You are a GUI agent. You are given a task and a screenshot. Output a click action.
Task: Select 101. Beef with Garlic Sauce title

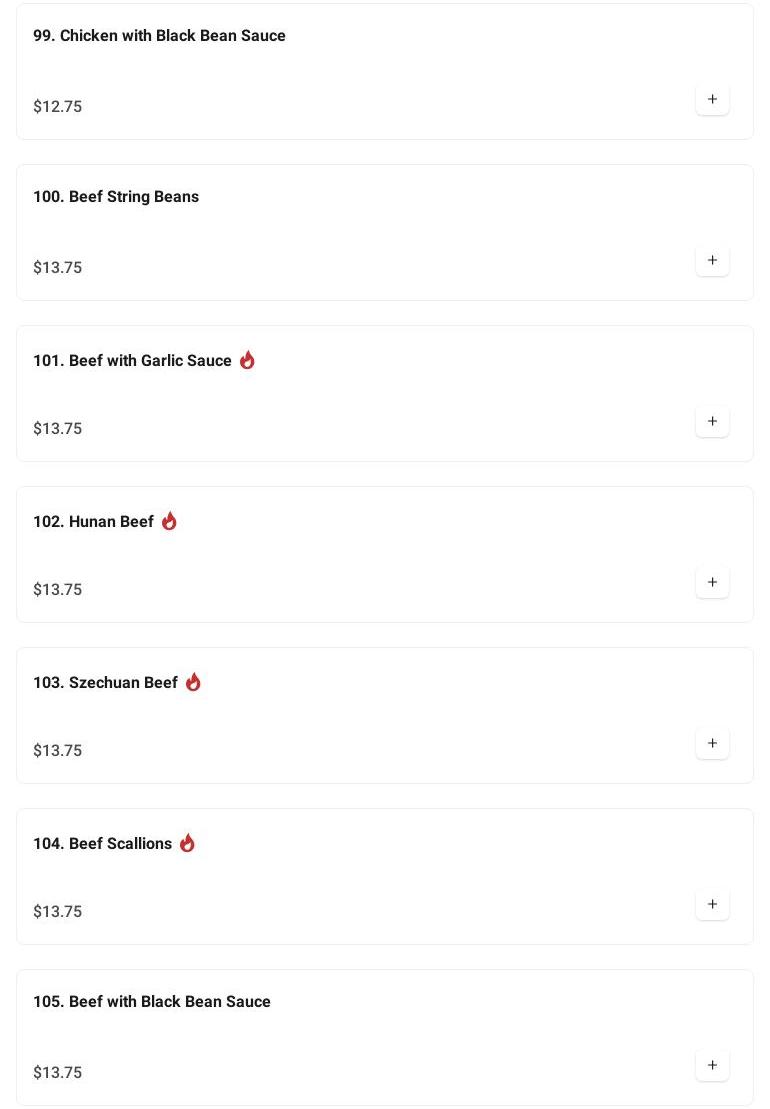pos(132,361)
